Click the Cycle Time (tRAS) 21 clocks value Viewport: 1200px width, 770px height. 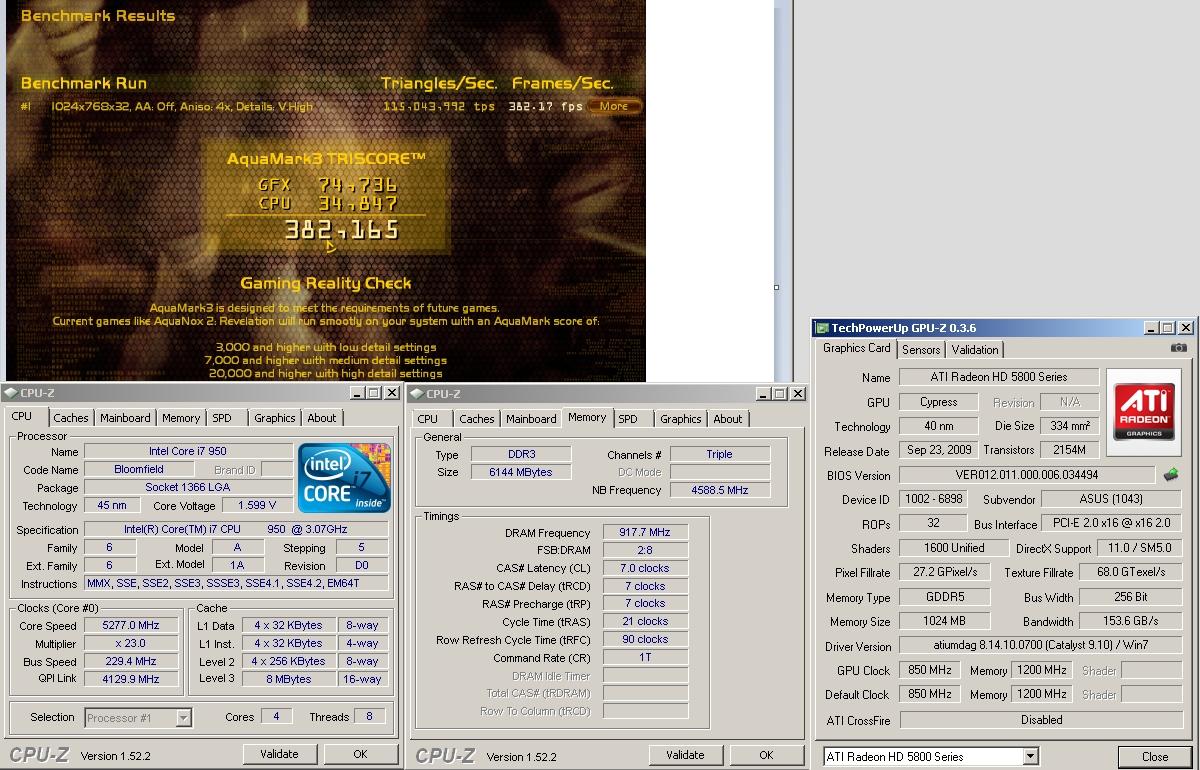645,621
